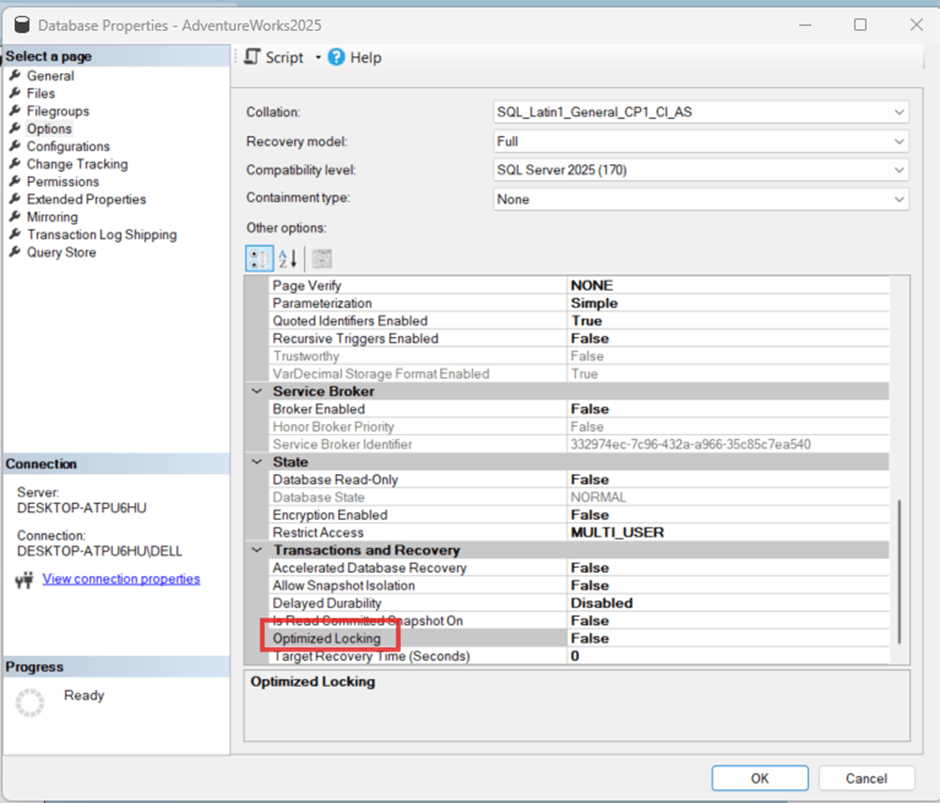Screen dimensions: 940x803
Task: Collapse the State section
Action: [257, 462]
